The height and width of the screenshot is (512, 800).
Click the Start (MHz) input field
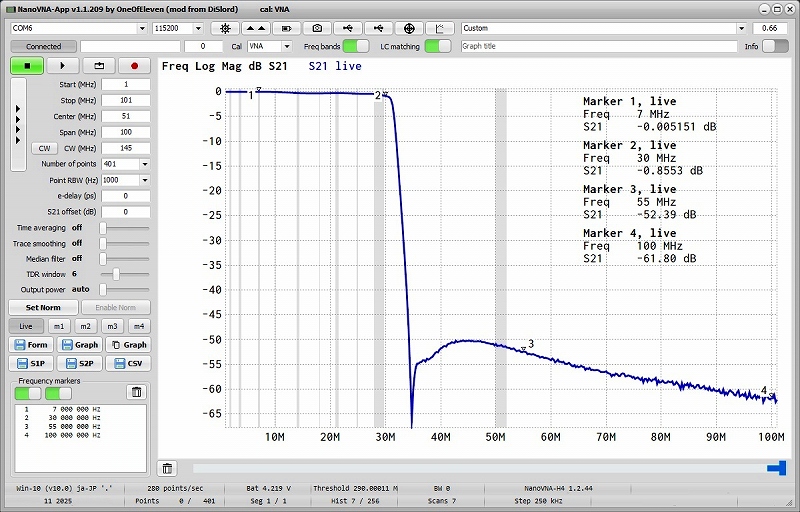pos(124,84)
